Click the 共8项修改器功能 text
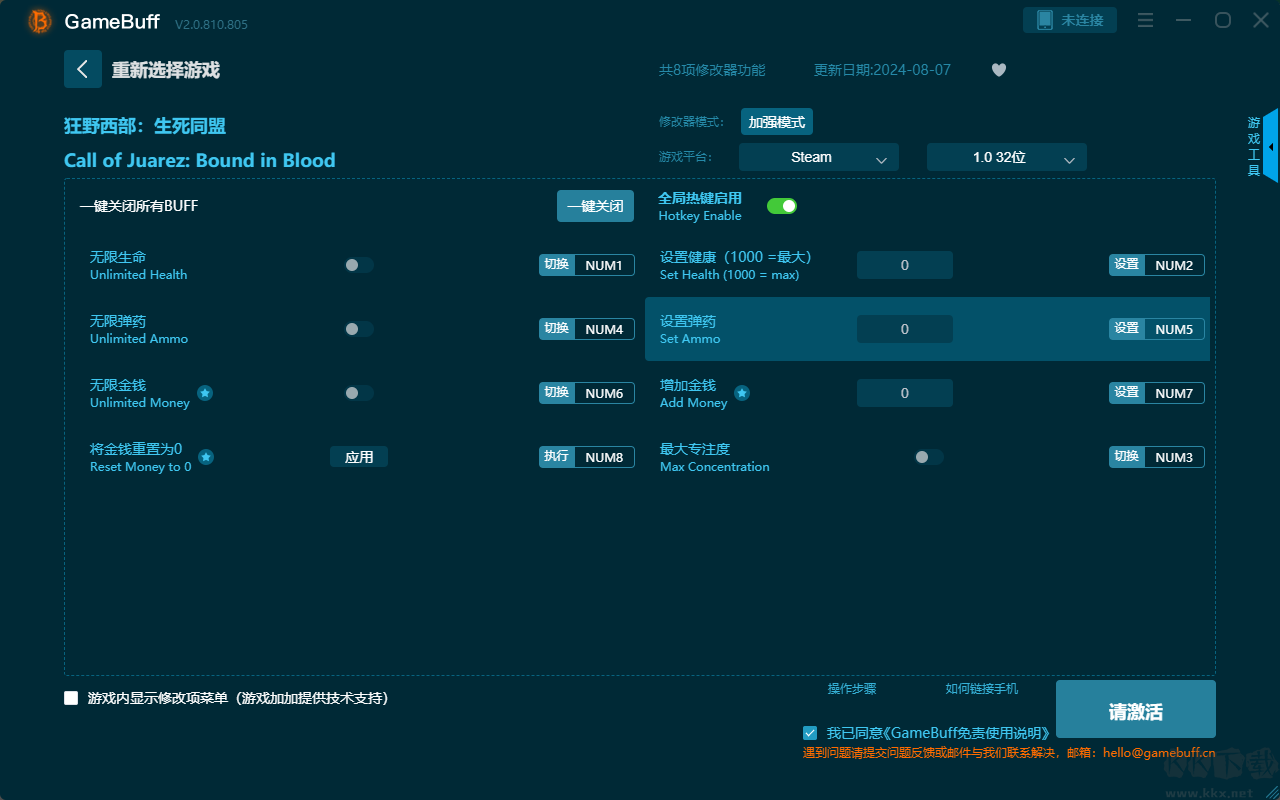1280x800 pixels. tap(712, 70)
